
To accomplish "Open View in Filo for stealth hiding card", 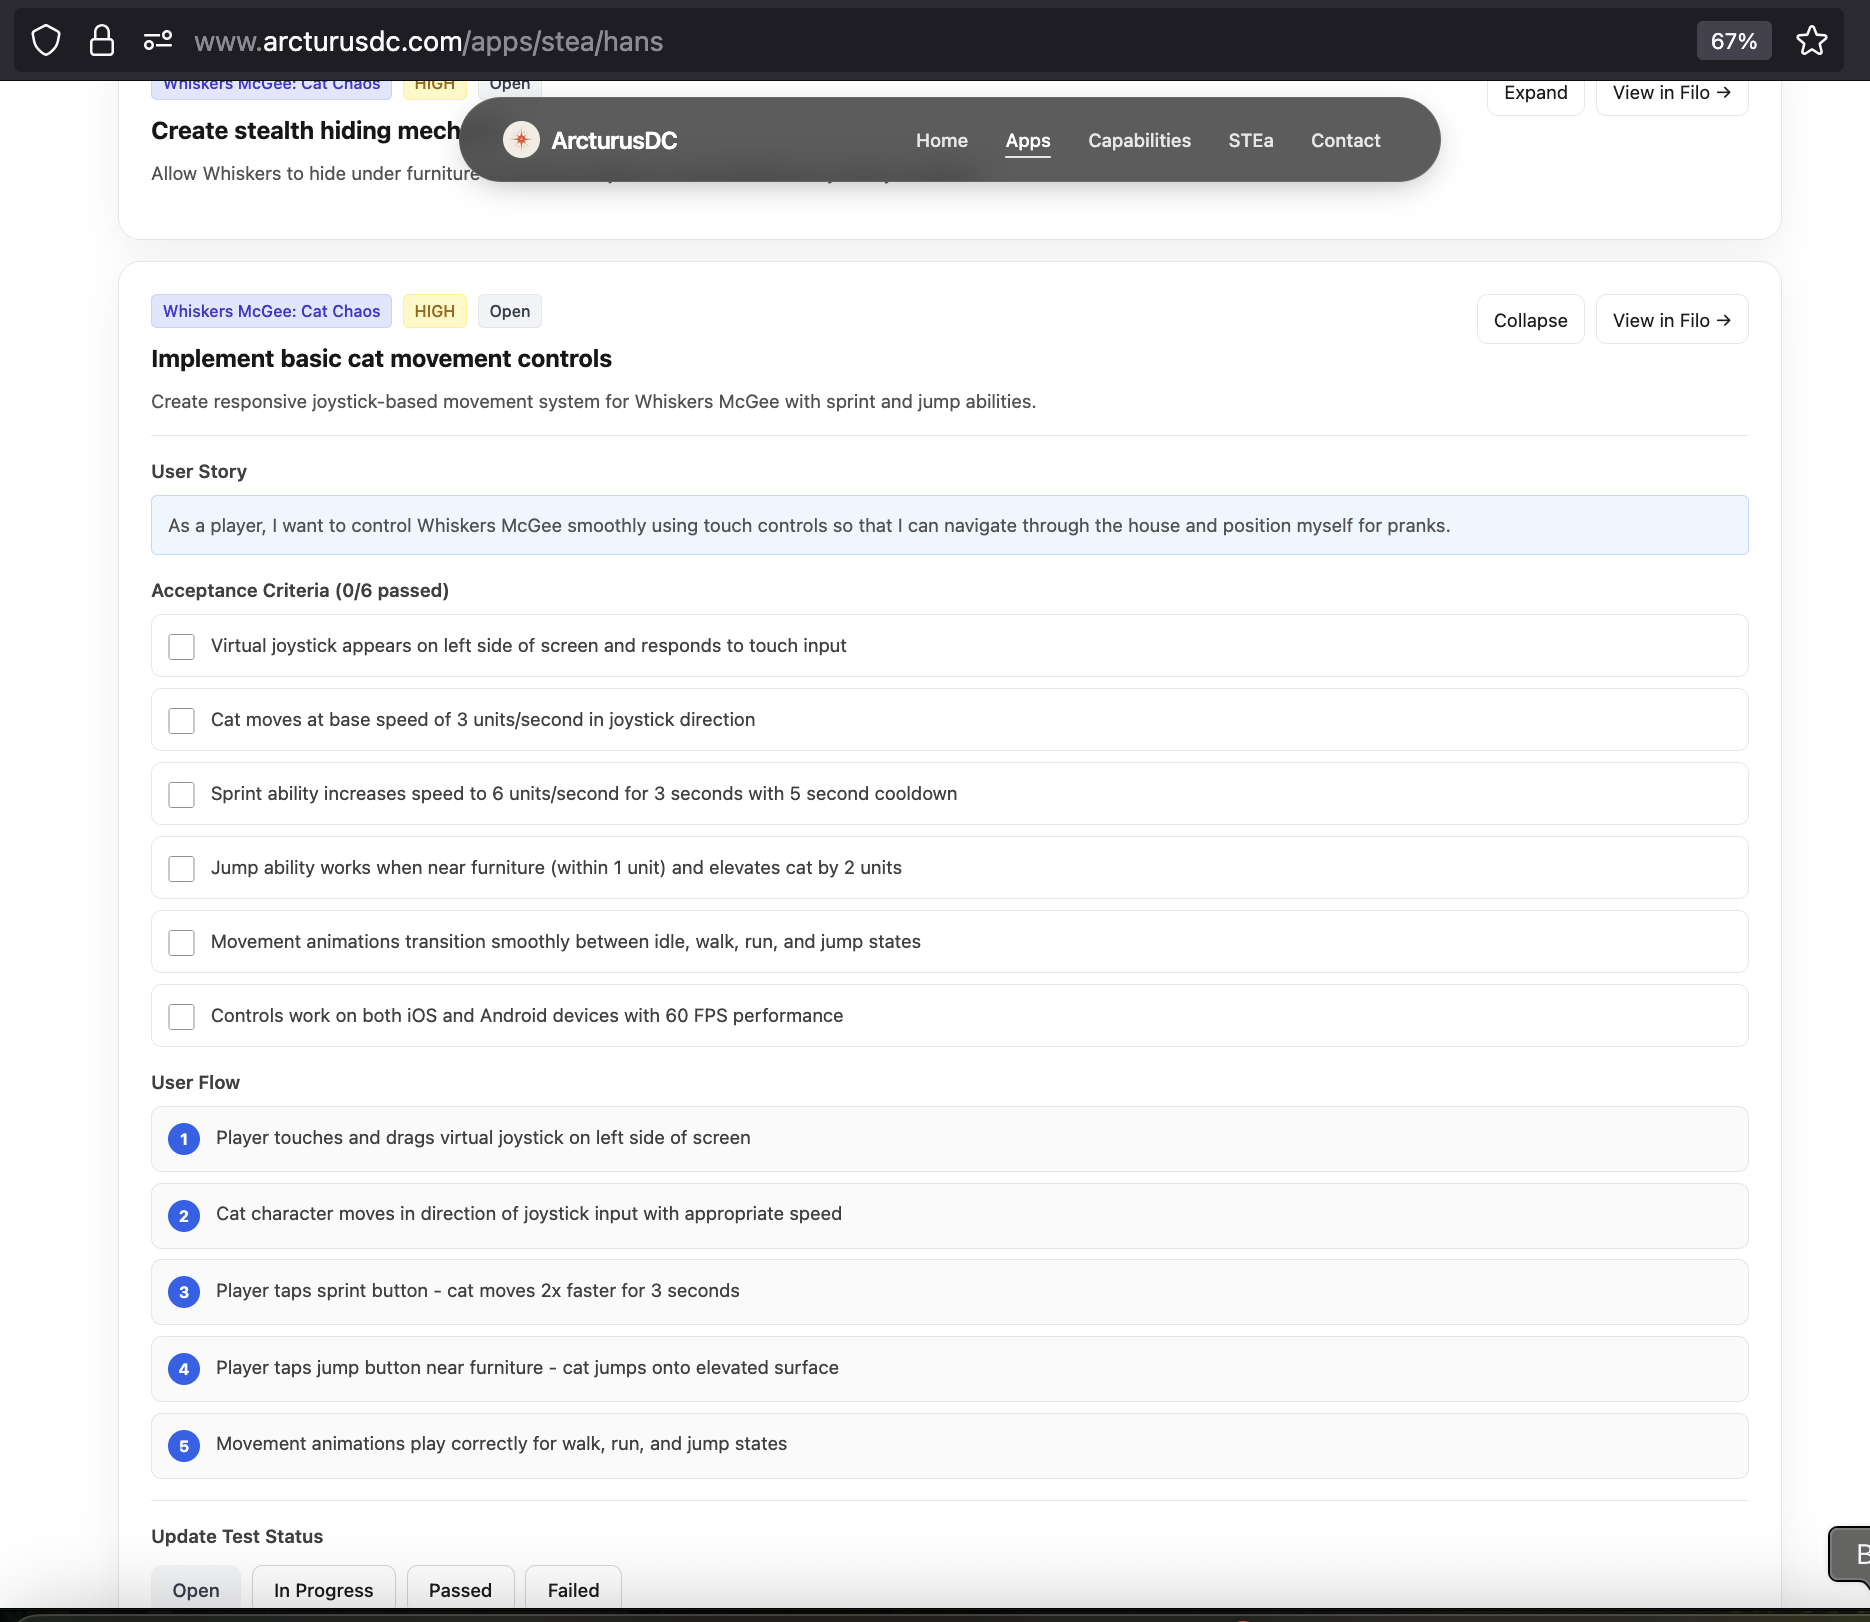I will (1672, 93).
